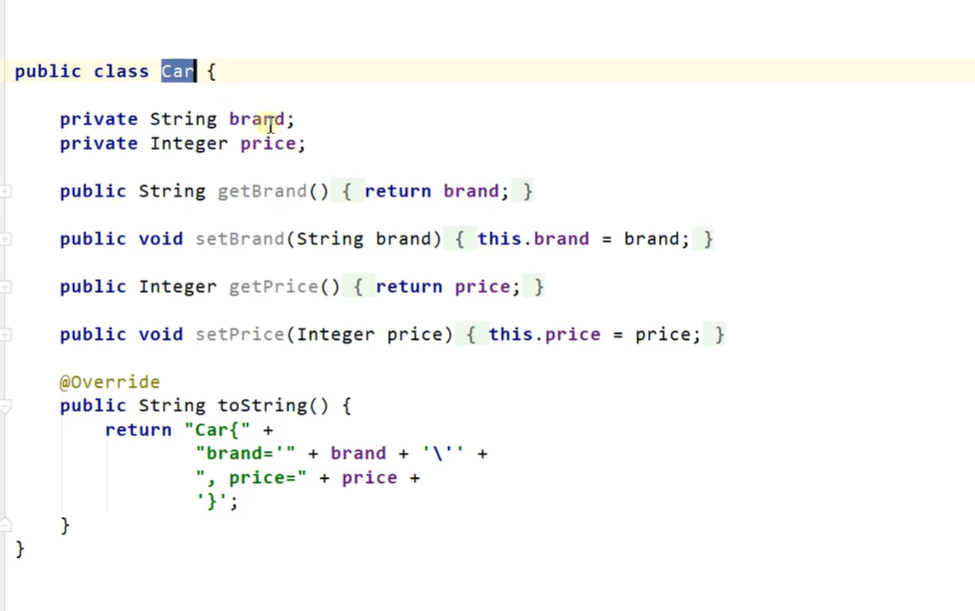975x611 pixels.
Task: Expand the folded getPrice() method in the gutter
Action: point(6,287)
